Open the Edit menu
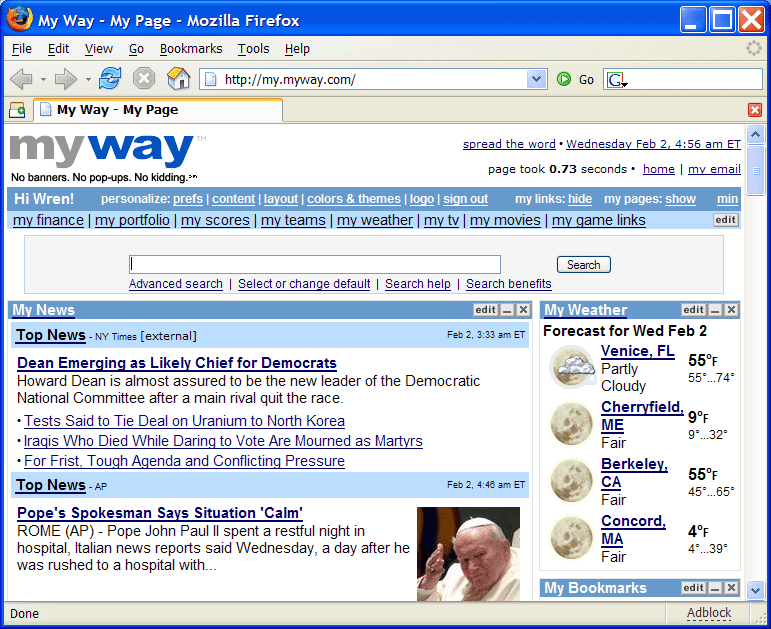 tap(58, 49)
